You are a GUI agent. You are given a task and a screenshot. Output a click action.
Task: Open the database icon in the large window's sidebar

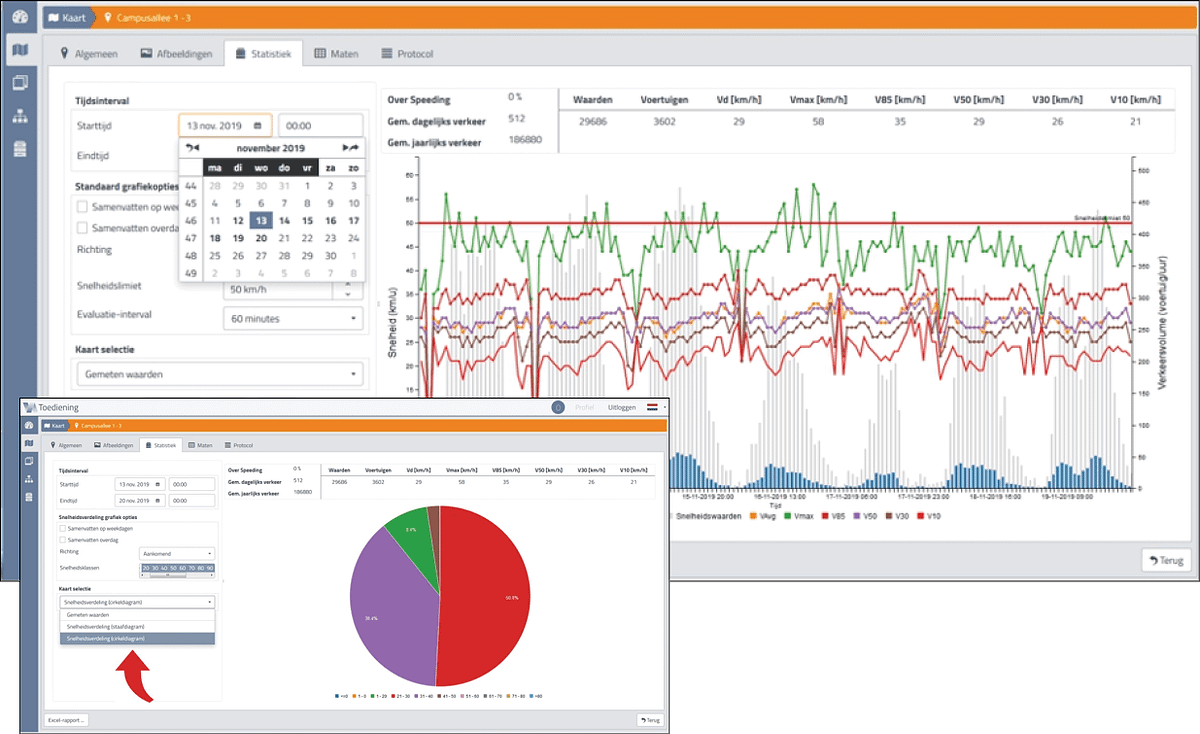(x=20, y=149)
